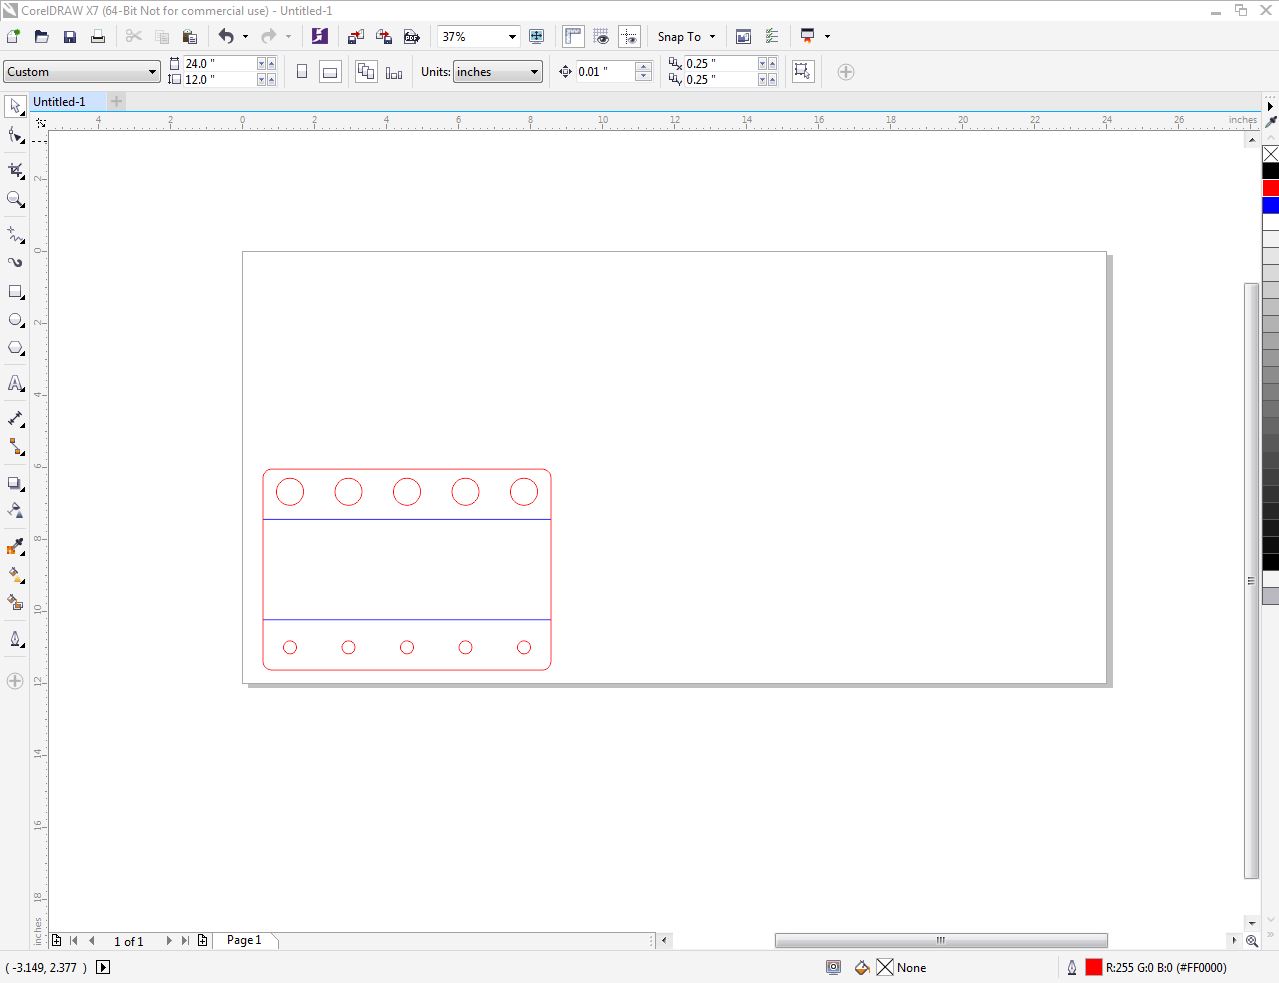The height and width of the screenshot is (983, 1279).
Task: Select the Color Eyedropper tool
Action: (15, 547)
